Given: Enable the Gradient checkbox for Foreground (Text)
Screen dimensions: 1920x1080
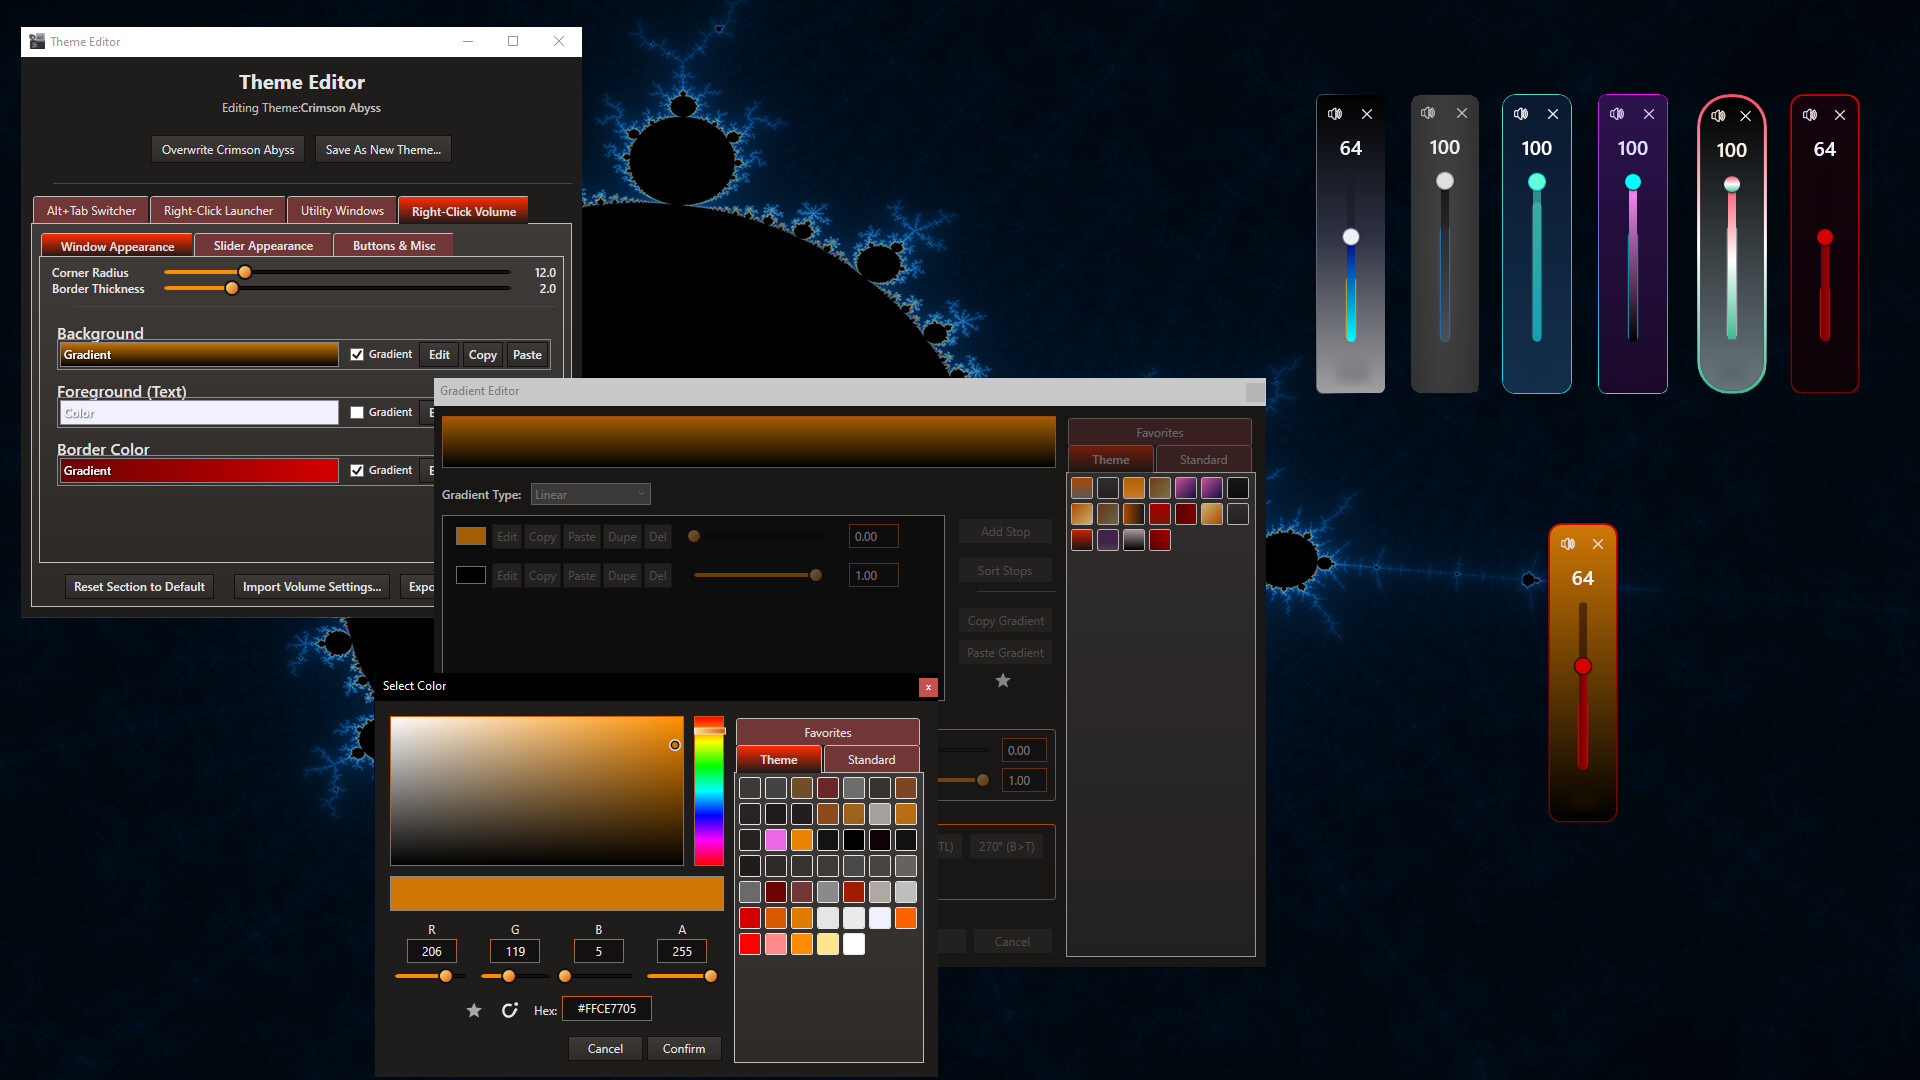Looking at the screenshot, I should (357, 412).
